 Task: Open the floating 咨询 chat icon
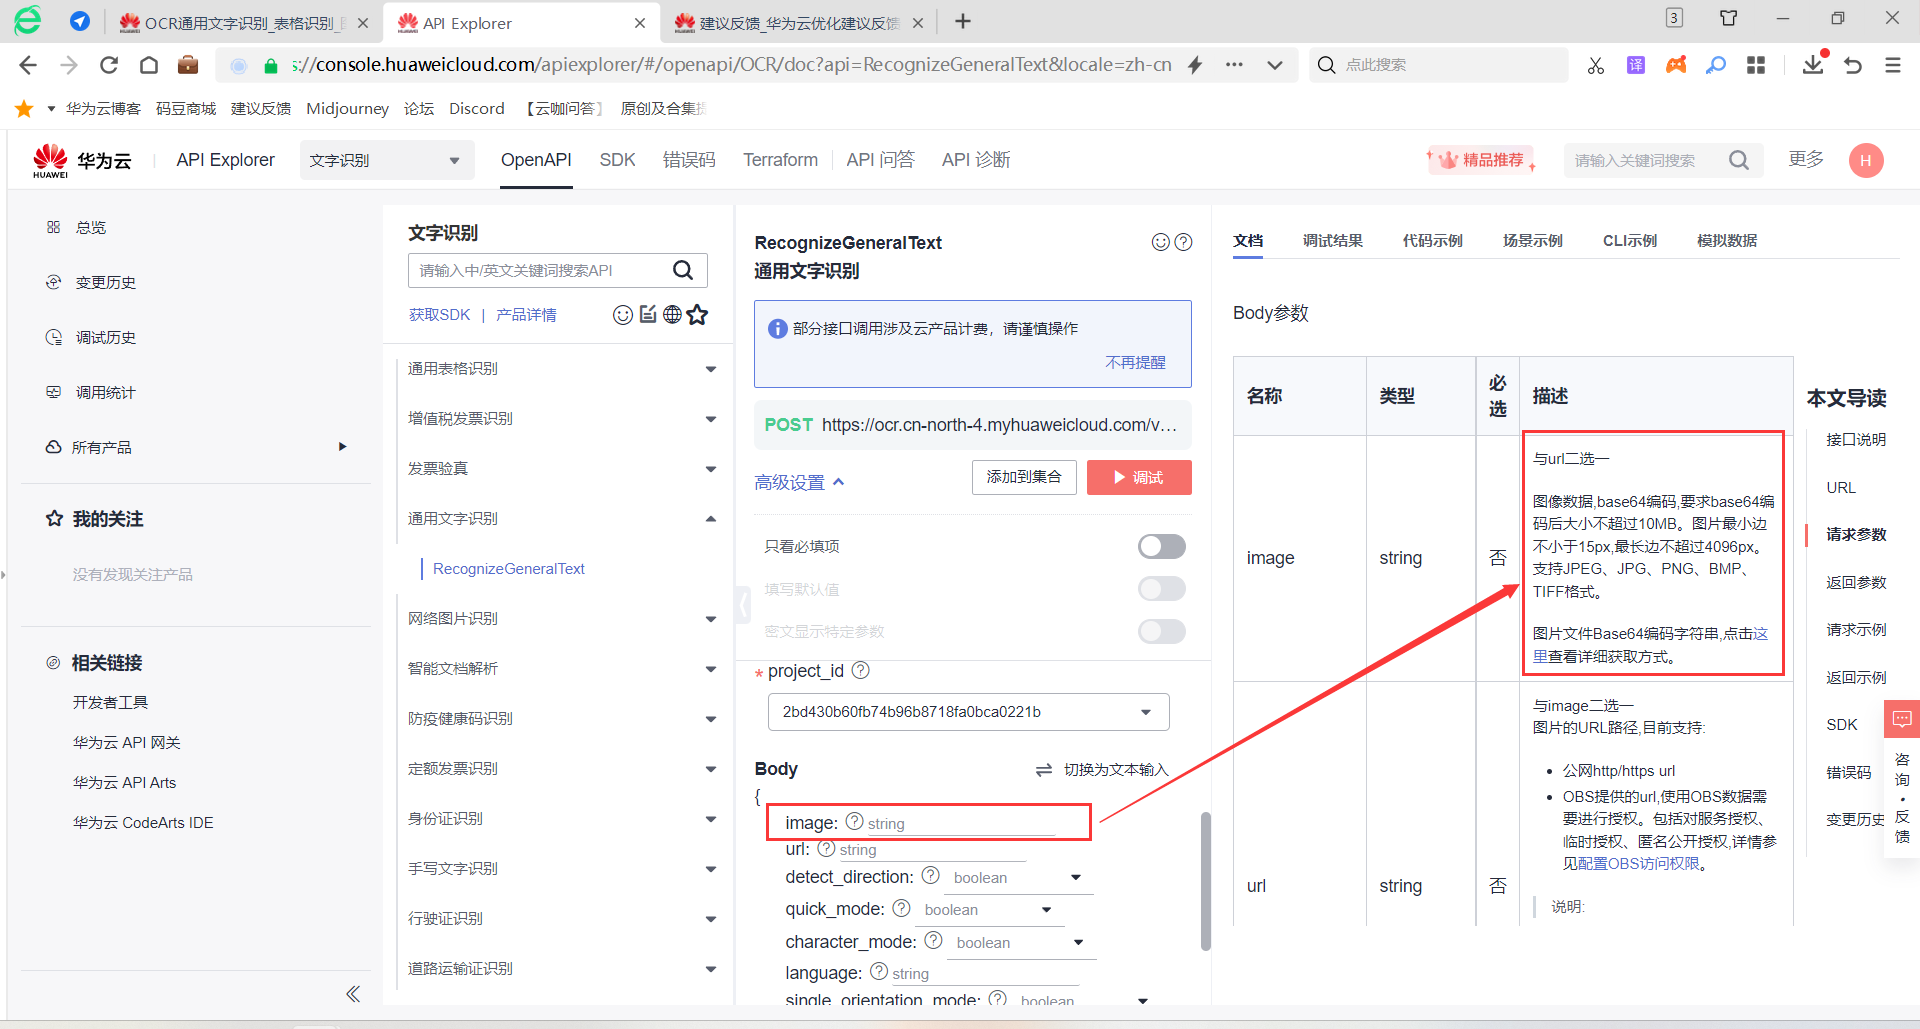1902,718
